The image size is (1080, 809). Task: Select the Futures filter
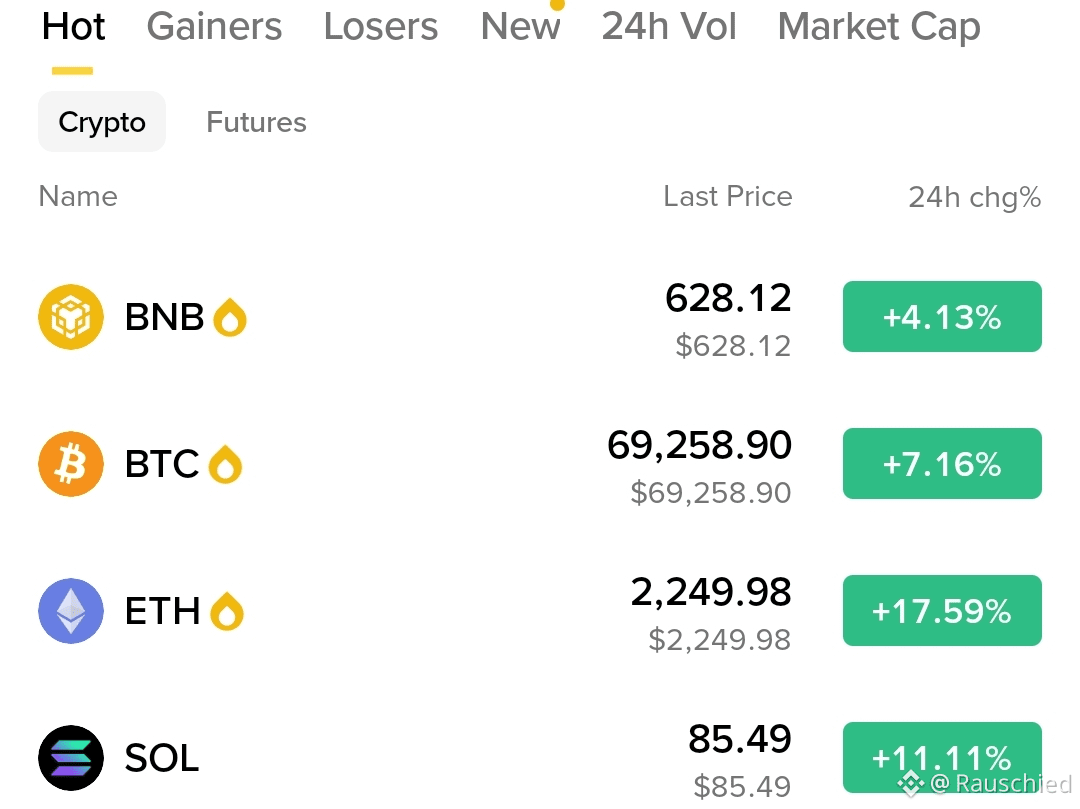point(256,122)
